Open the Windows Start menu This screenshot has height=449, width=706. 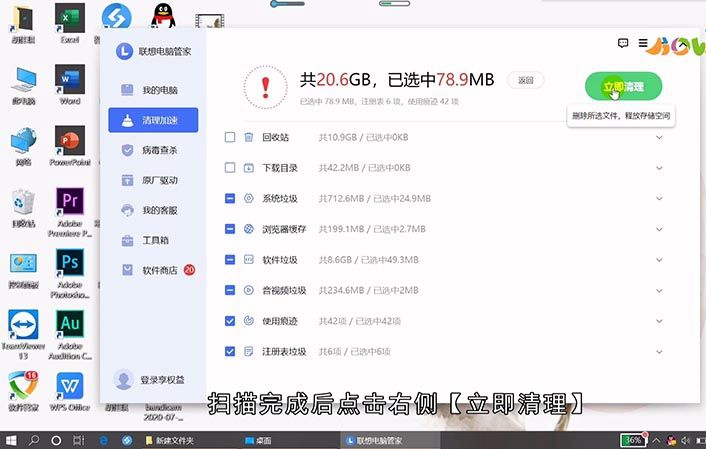click(11, 440)
